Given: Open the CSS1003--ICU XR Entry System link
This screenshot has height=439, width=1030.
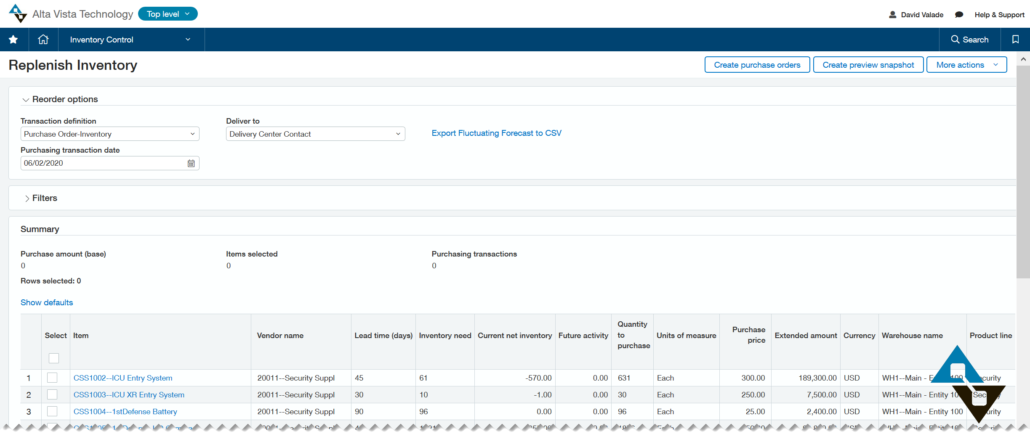Looking at the screenshot, I should [129, 395].
